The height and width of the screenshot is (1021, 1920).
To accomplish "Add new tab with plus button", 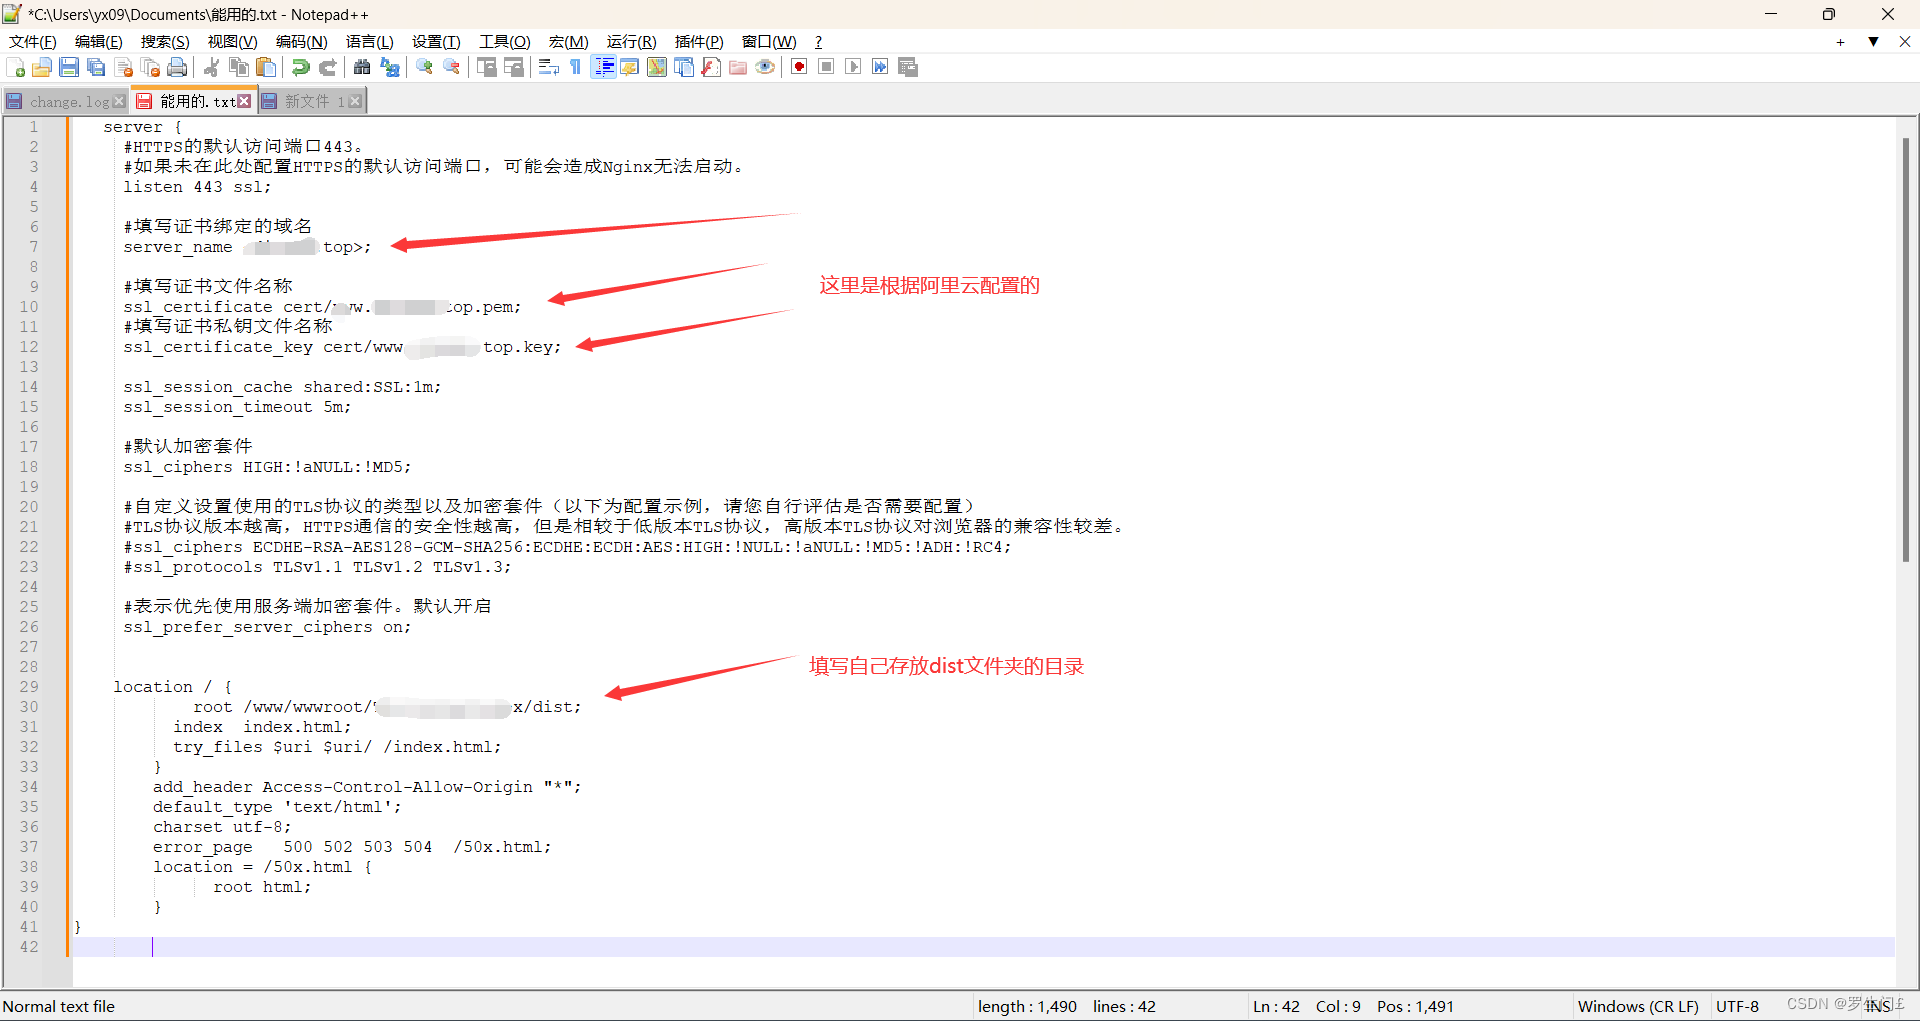I will coord(1840,42).
